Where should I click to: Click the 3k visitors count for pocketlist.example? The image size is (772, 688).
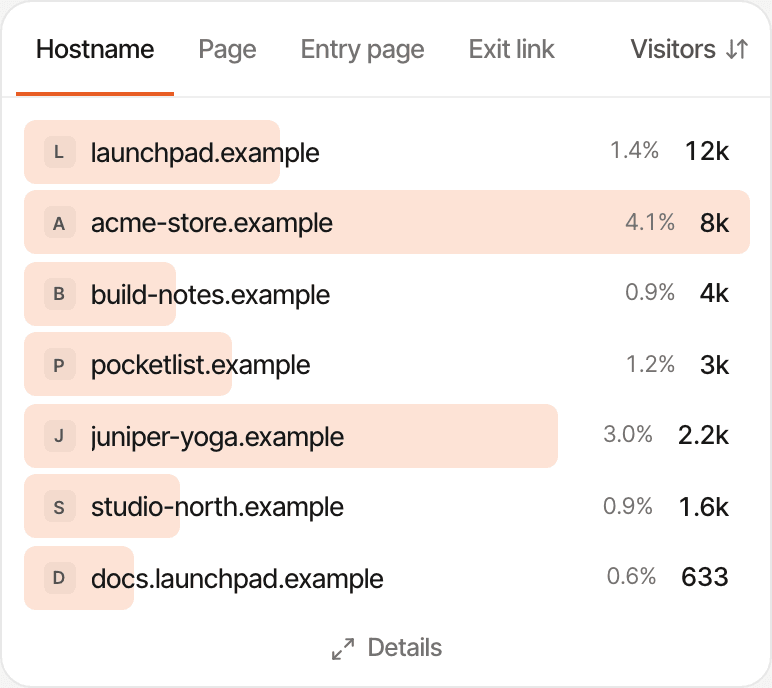[x=714, y=365]
